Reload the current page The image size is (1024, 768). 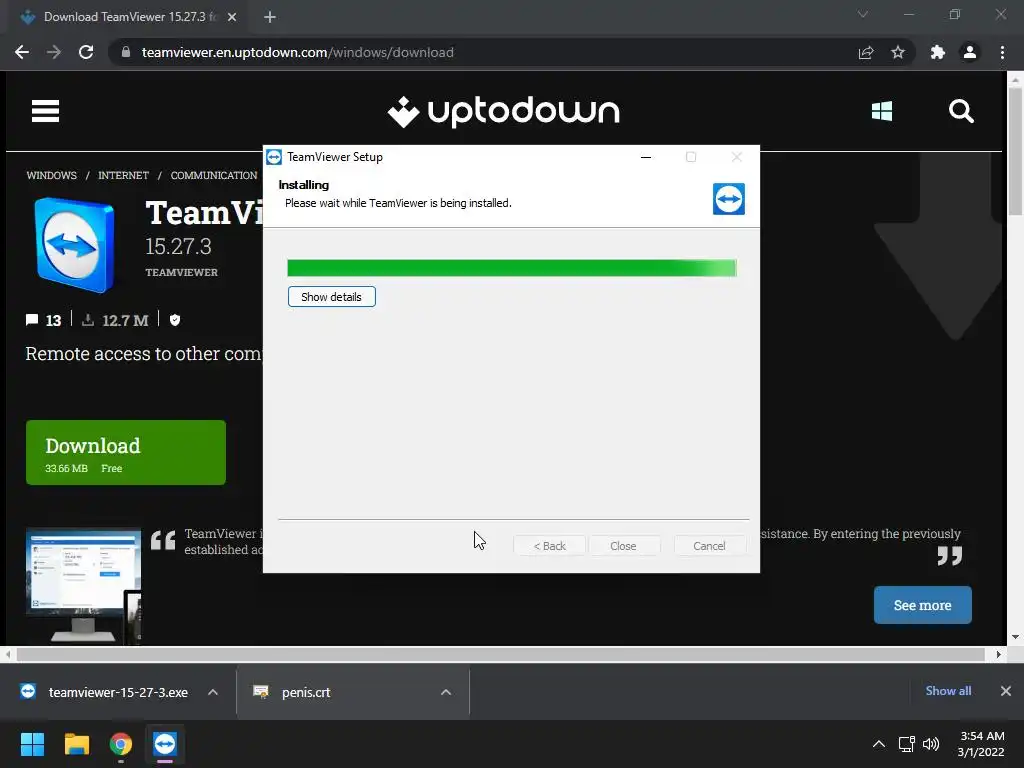pos(86,52)
